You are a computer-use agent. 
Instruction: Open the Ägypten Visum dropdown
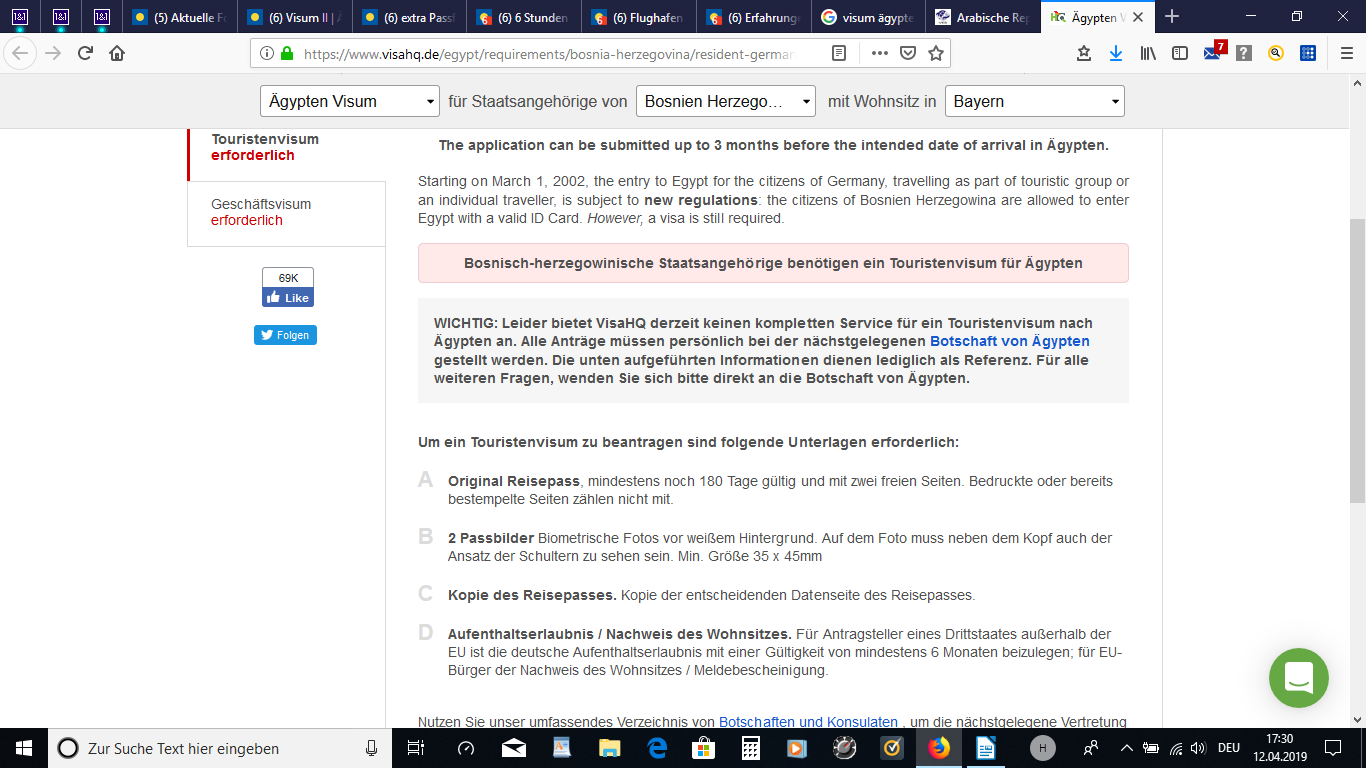[349, 101]
